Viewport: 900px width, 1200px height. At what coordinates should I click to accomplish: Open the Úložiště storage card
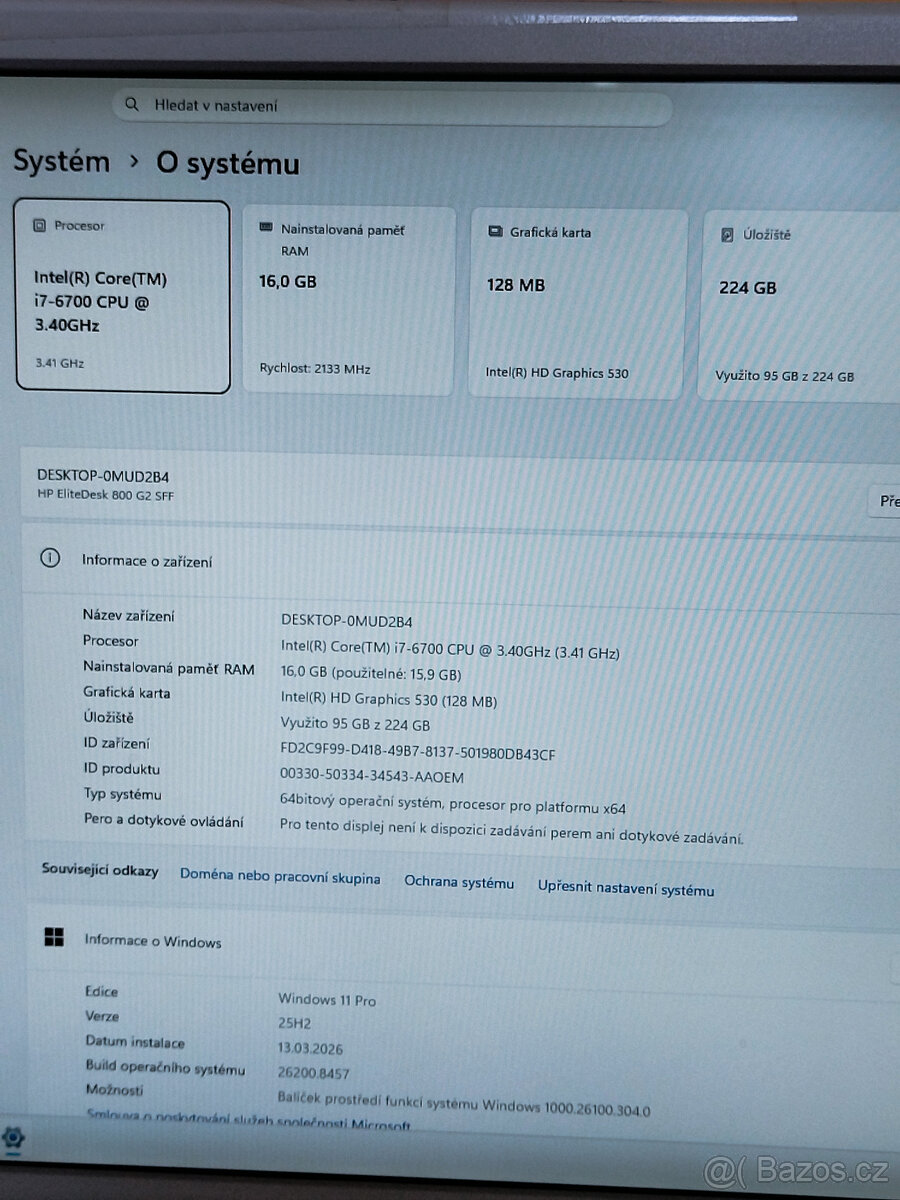click(x=798, y=305)
